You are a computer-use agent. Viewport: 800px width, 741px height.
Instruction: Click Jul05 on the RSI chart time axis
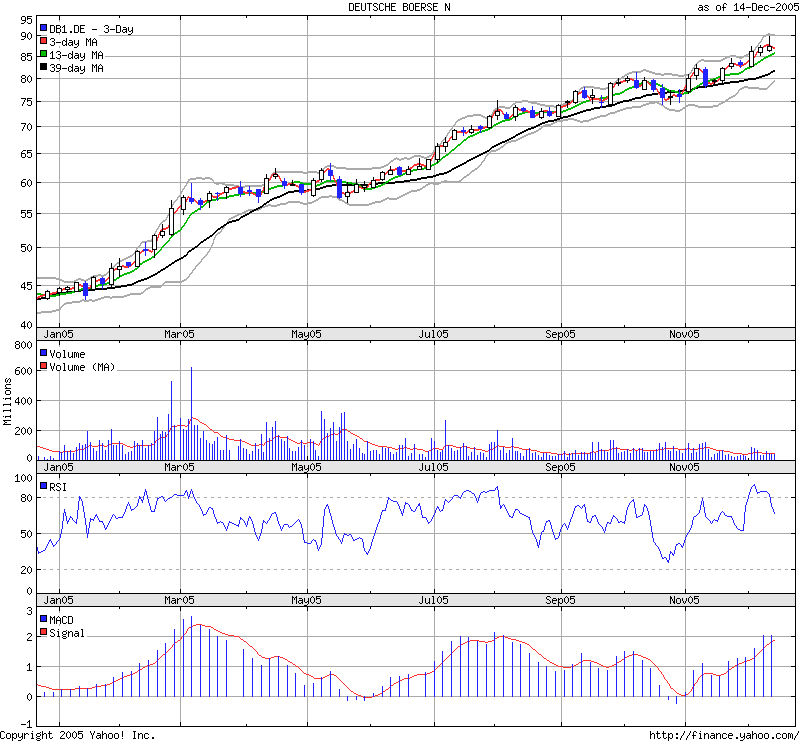tap(433, 600)
